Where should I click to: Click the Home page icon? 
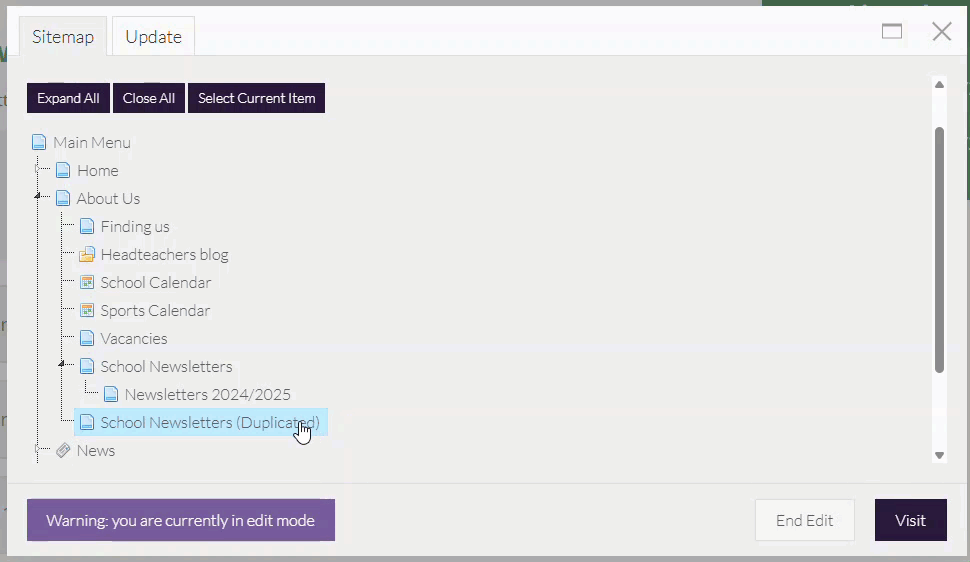click(63, 171)
